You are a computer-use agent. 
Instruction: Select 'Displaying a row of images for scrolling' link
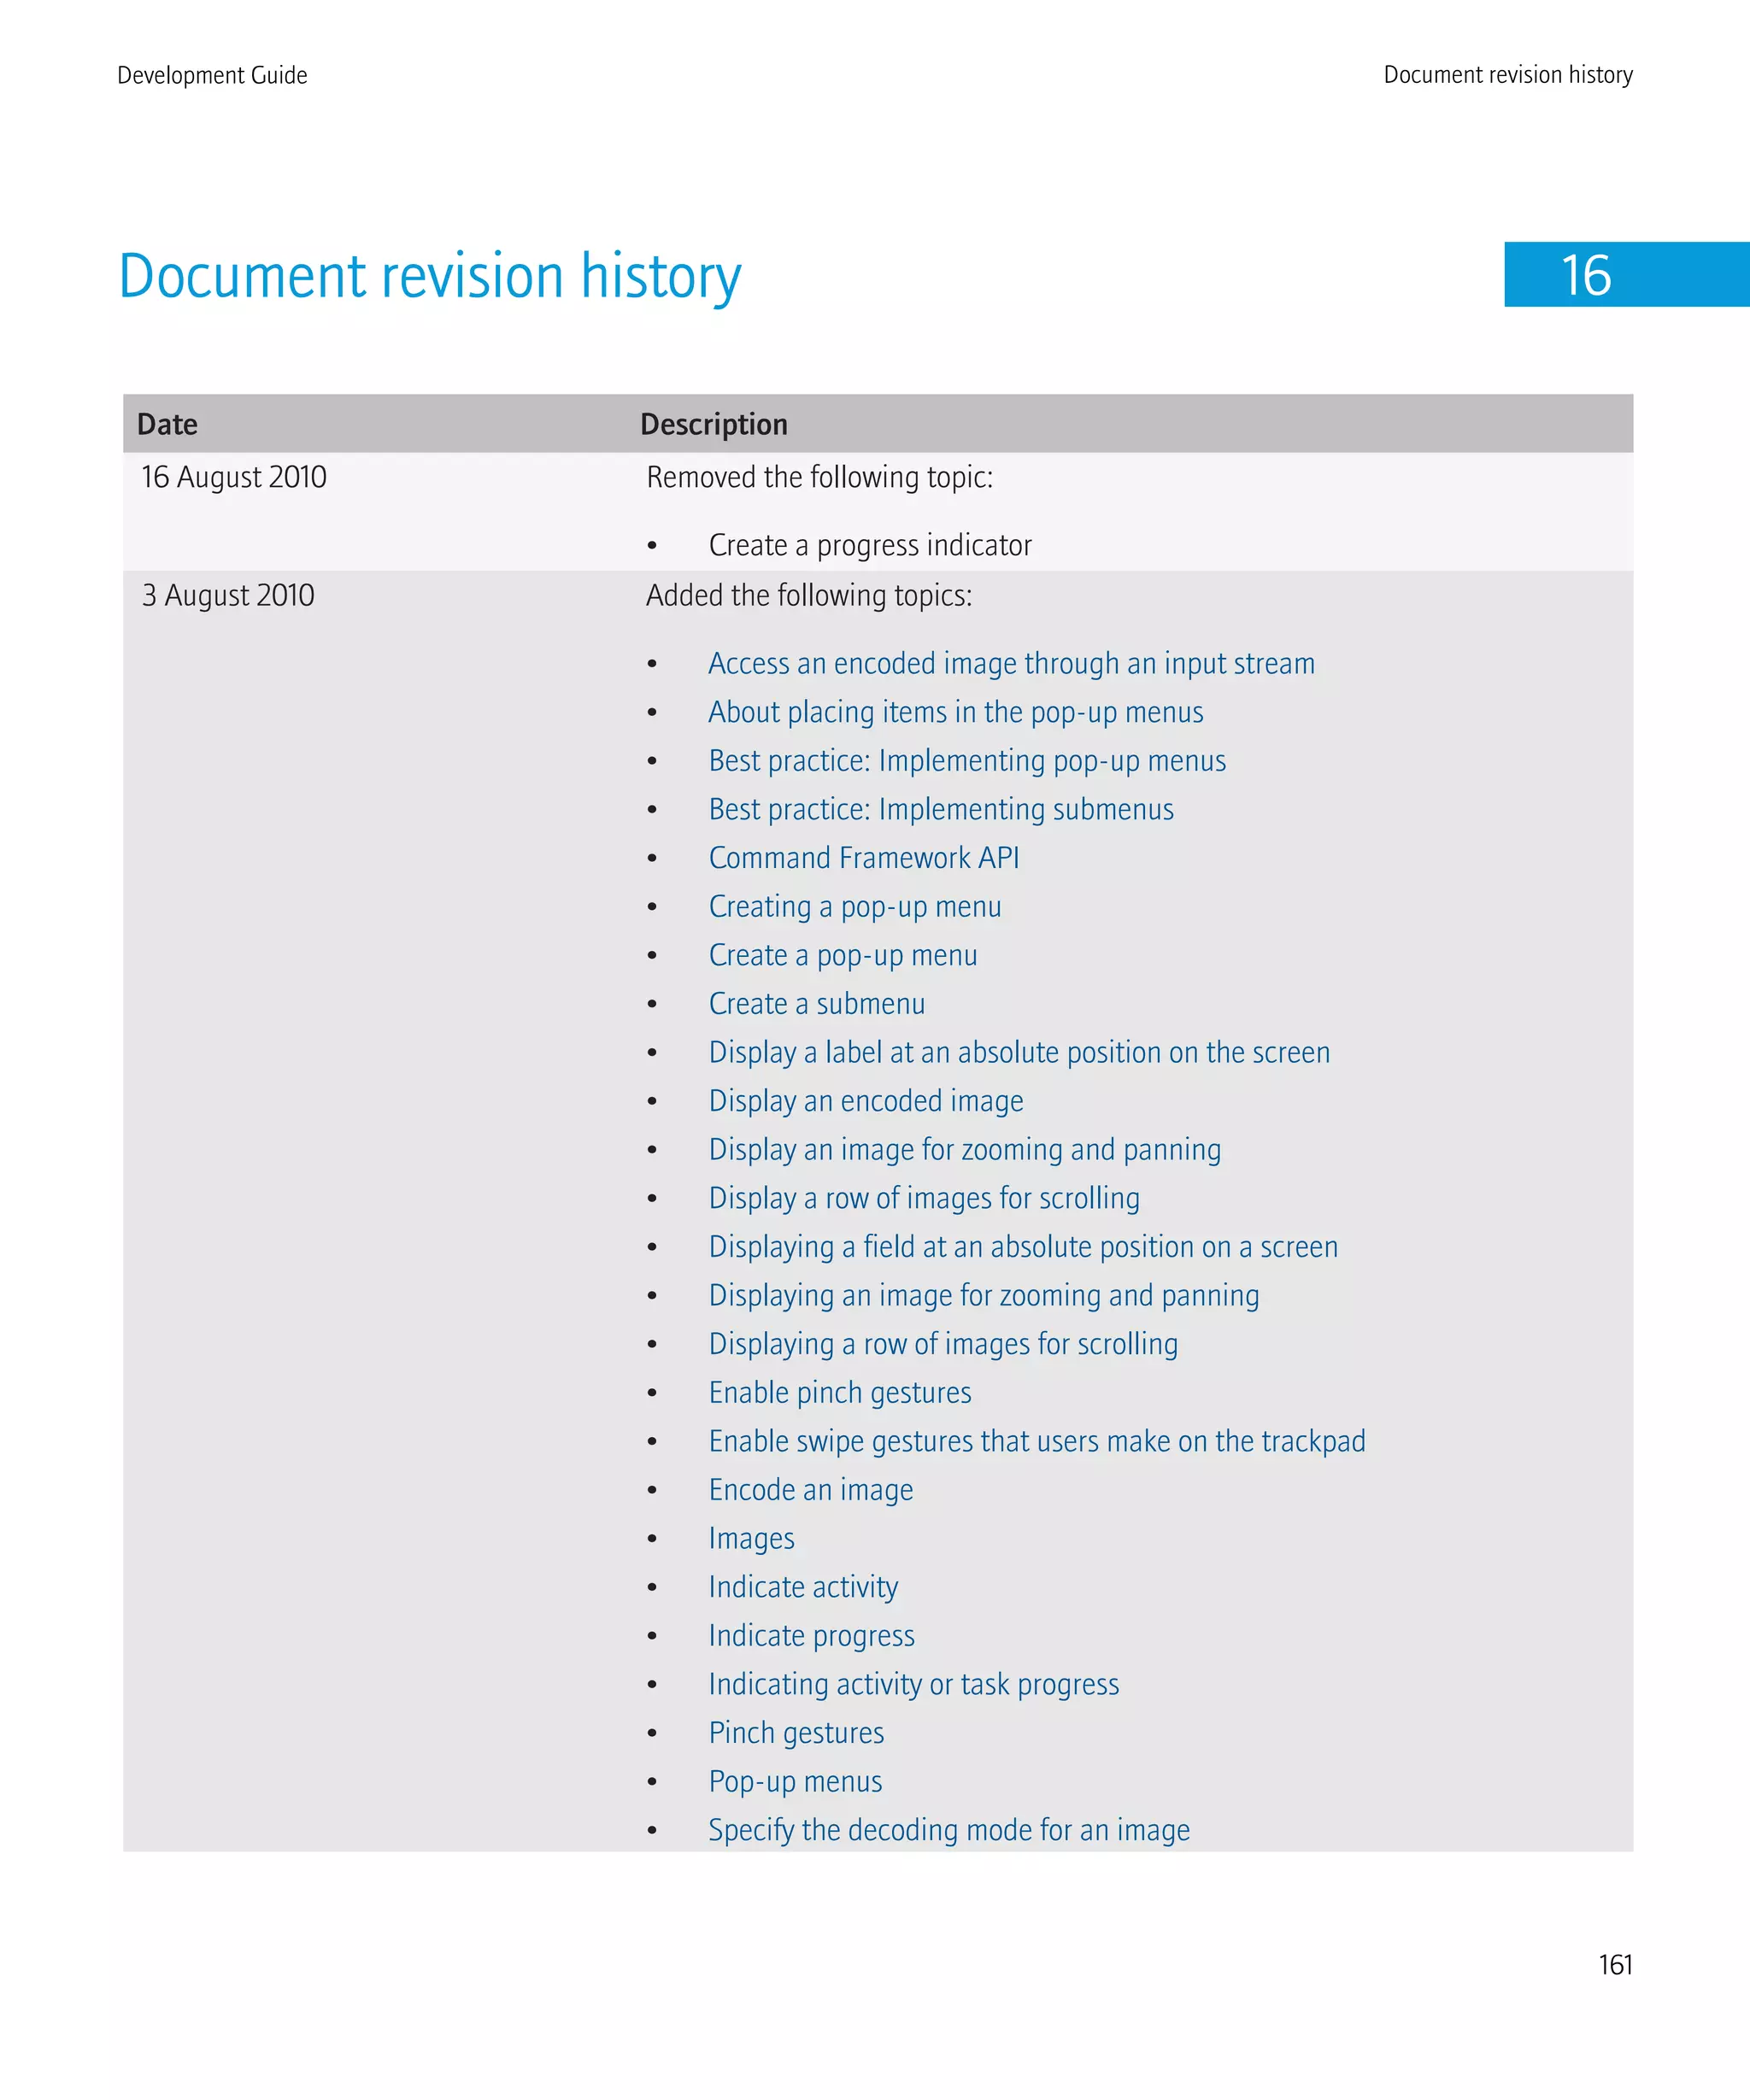943,1344
